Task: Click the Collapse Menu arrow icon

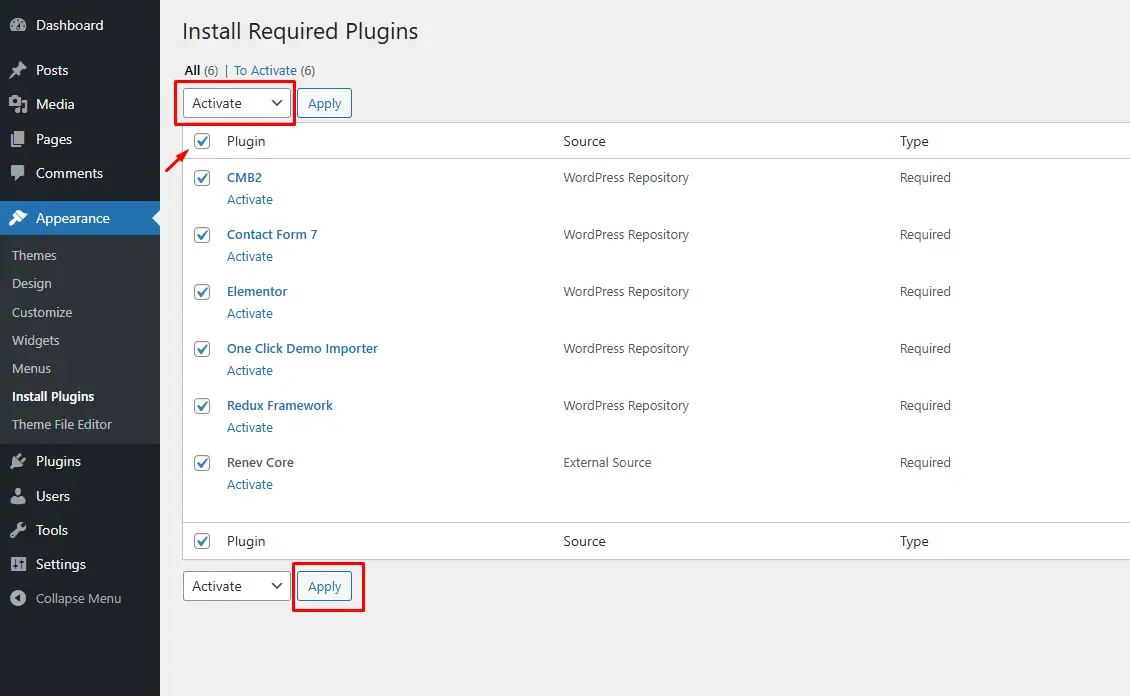Action: point(18,599)
